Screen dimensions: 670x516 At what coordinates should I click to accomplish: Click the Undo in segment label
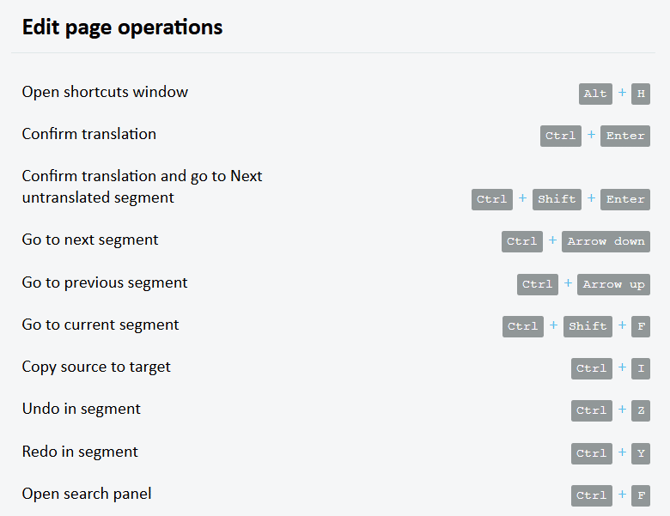click(x=81, y=409)
